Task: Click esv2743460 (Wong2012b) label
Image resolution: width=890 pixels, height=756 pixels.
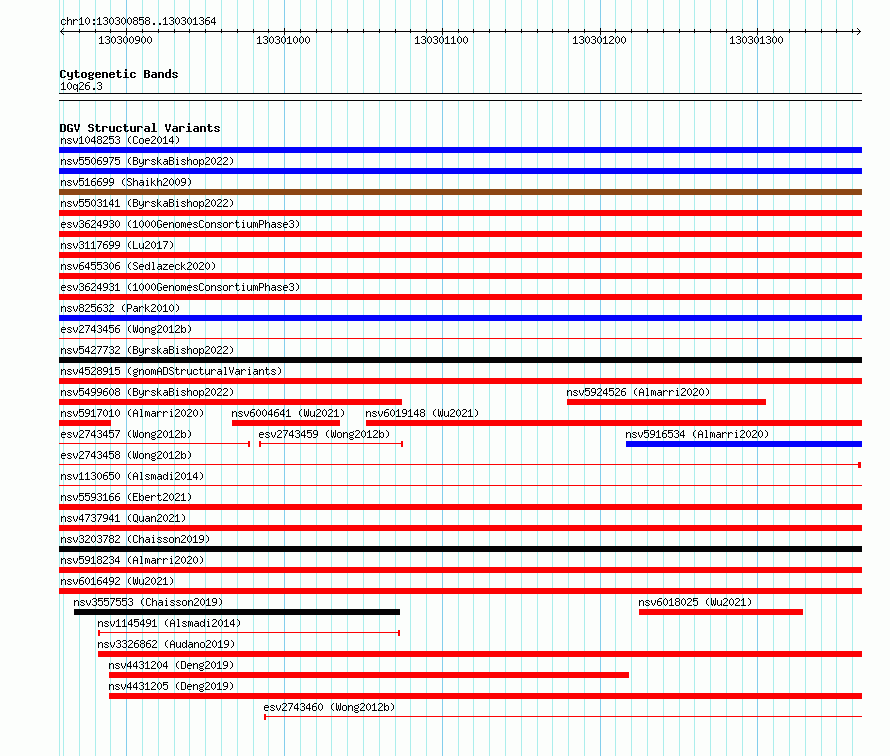Action: (x=329, y=707)
